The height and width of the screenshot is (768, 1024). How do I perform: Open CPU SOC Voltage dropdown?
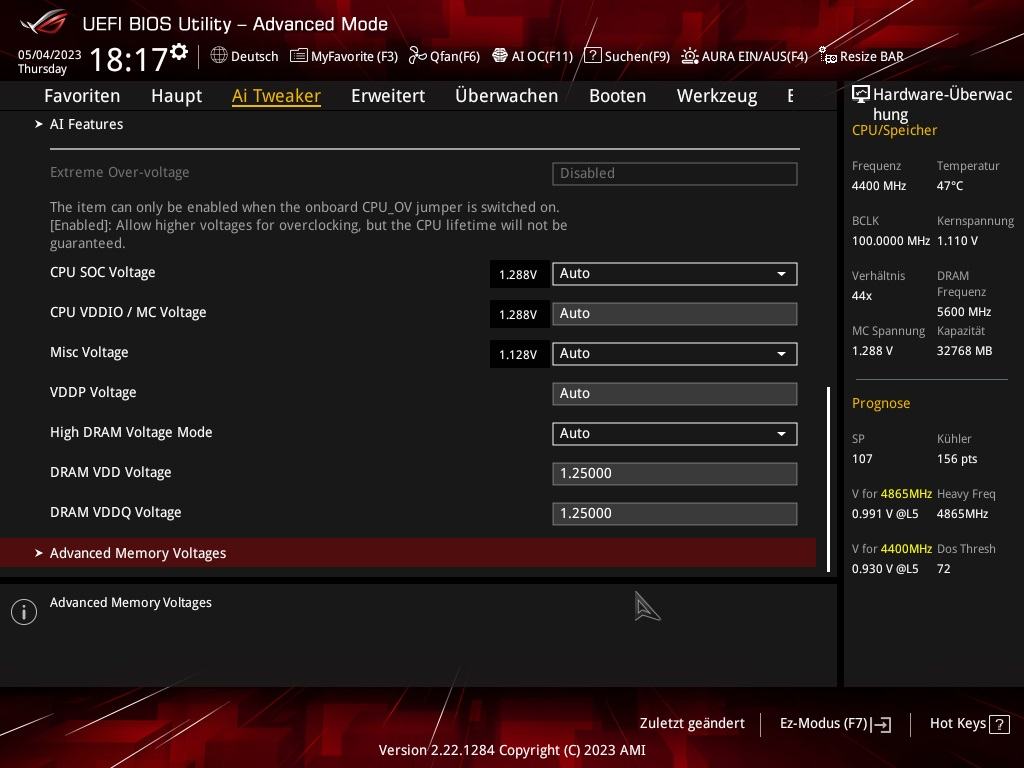[x=675, y=274]
